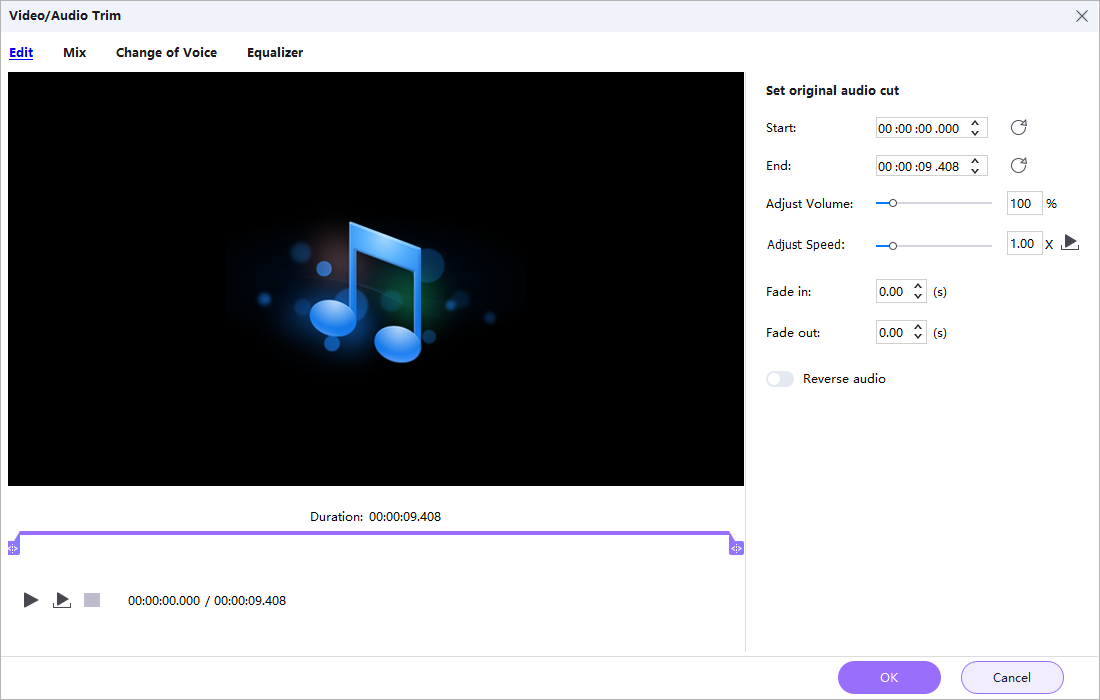Stop audio playback
Screen dimensions: 1100x700
coord(92,600)
